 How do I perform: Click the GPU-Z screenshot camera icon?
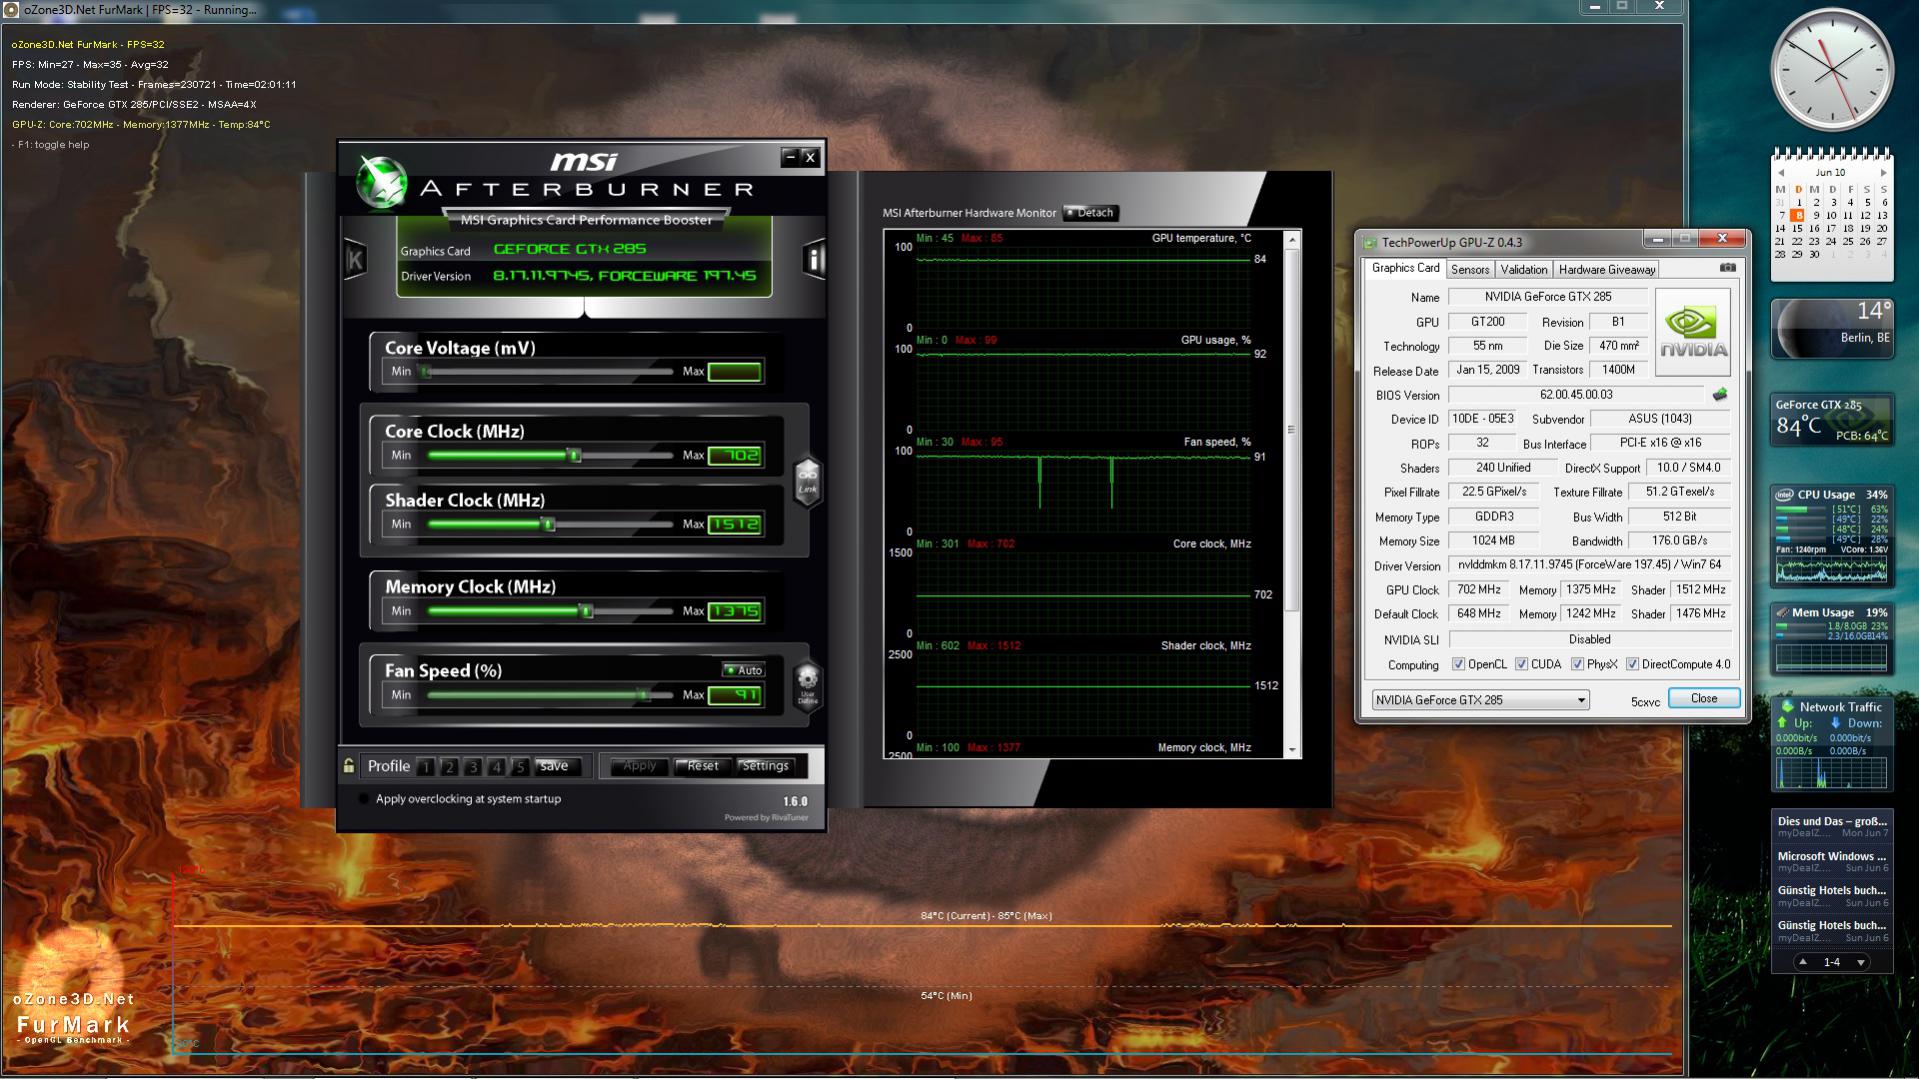pos(1727,268)
